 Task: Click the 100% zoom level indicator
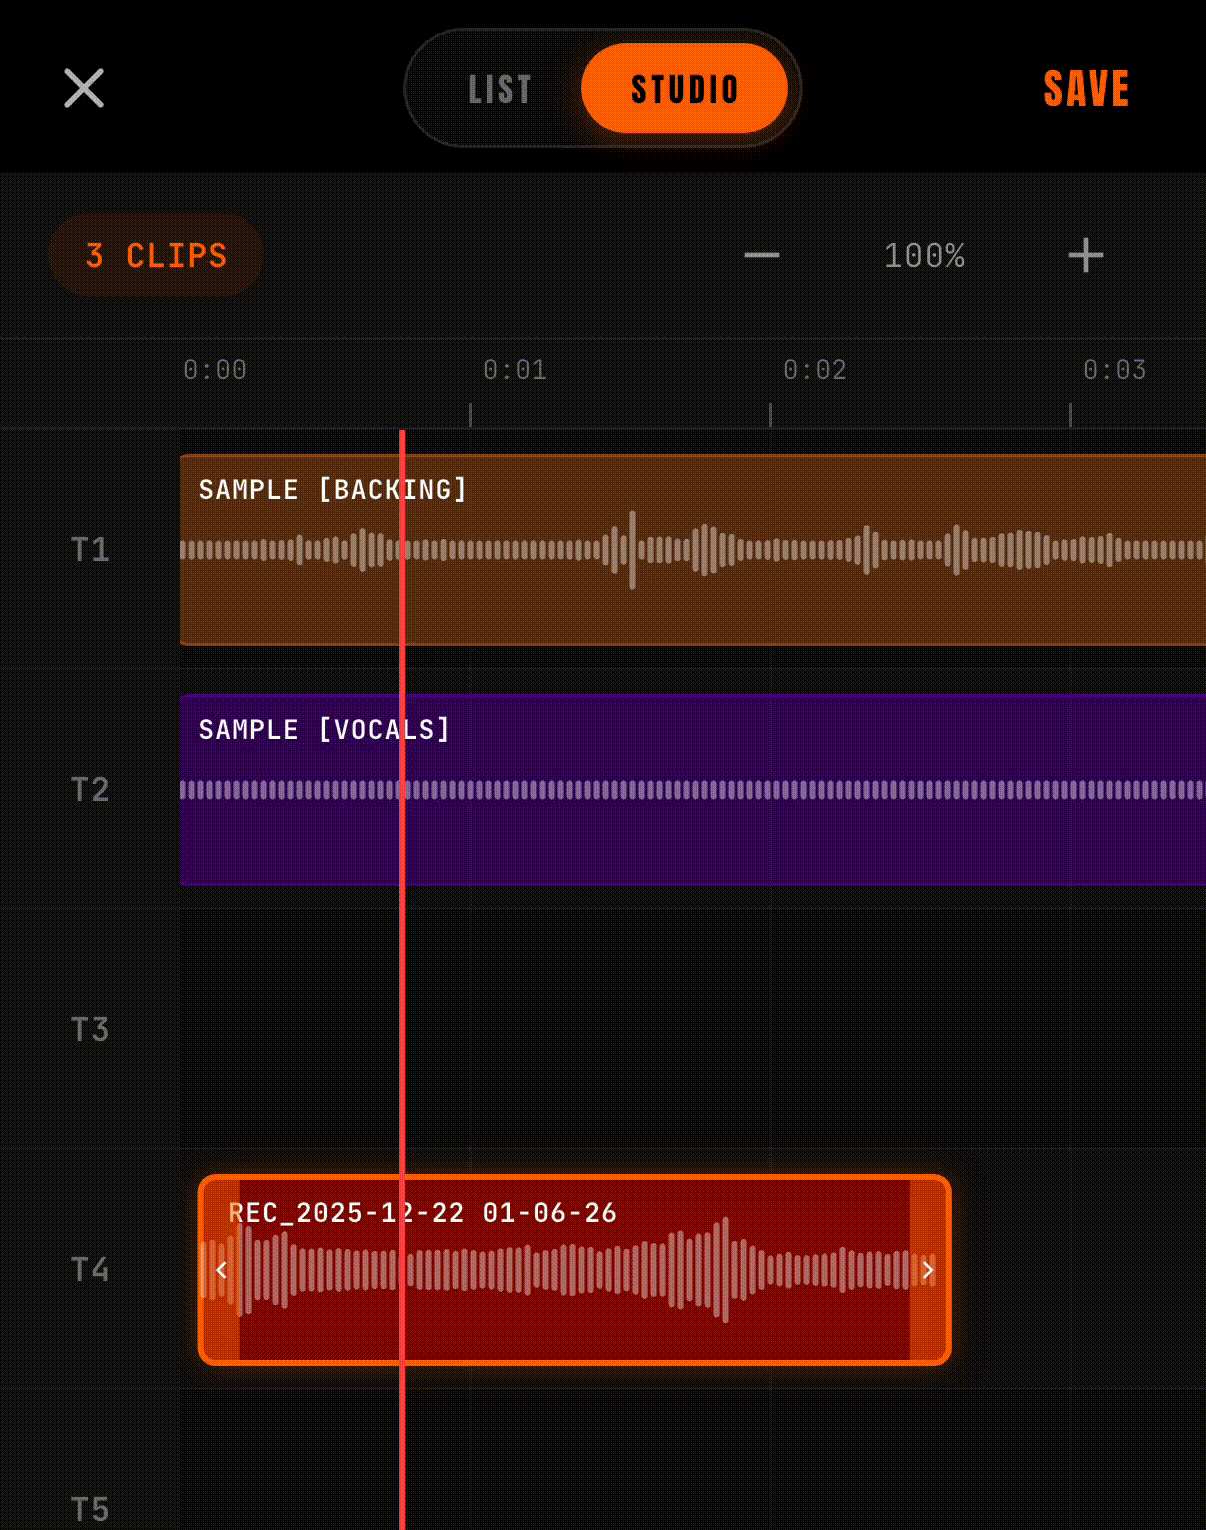tap(923, 256)
